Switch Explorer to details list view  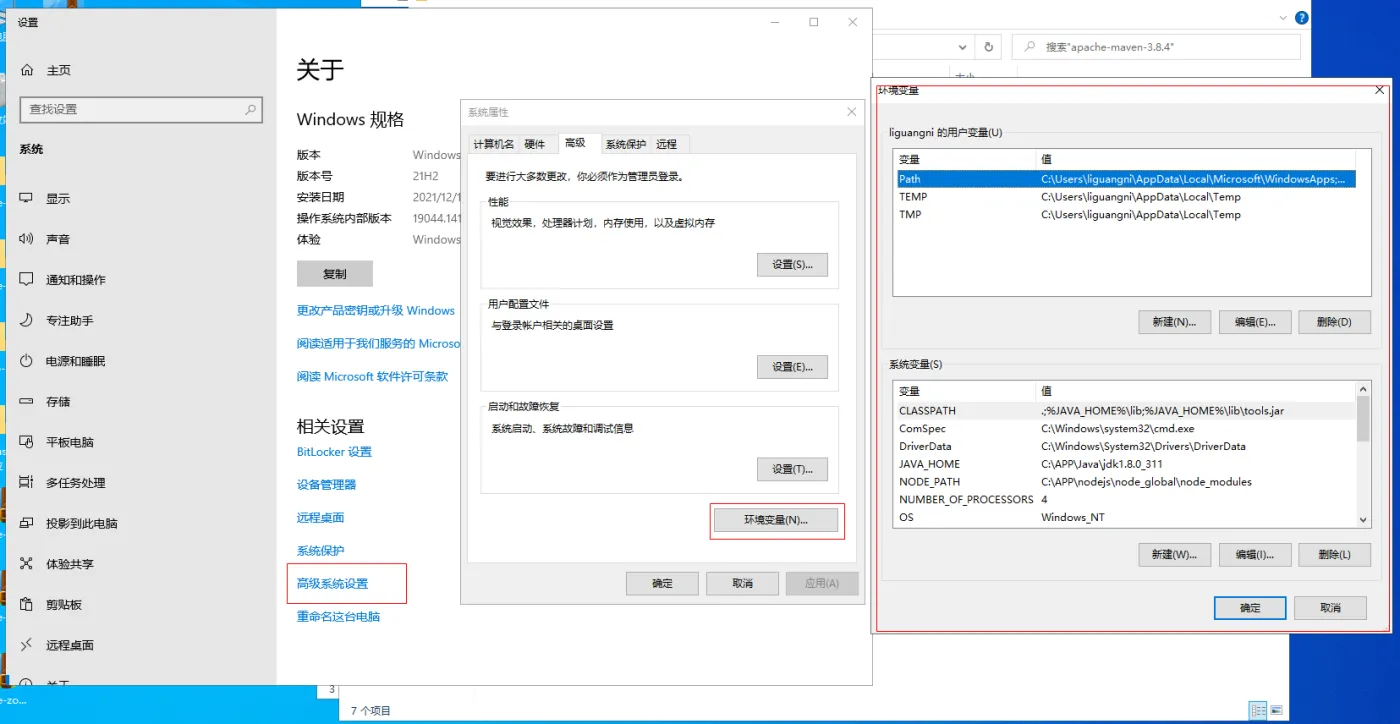click(x=1258, y=711)
